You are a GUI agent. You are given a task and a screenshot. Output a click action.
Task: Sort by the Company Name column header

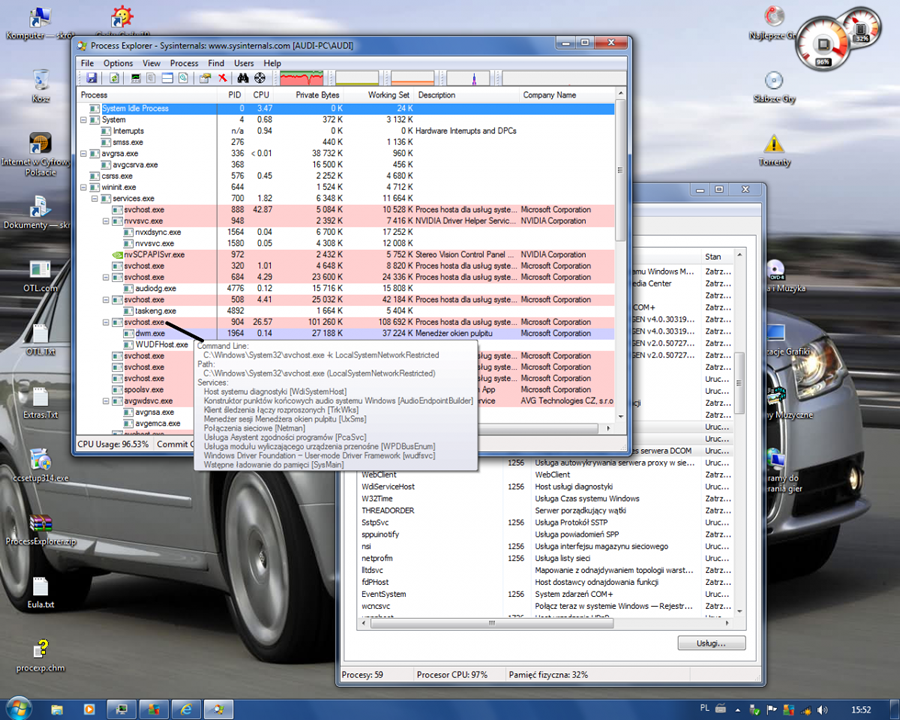coord(568,95)
